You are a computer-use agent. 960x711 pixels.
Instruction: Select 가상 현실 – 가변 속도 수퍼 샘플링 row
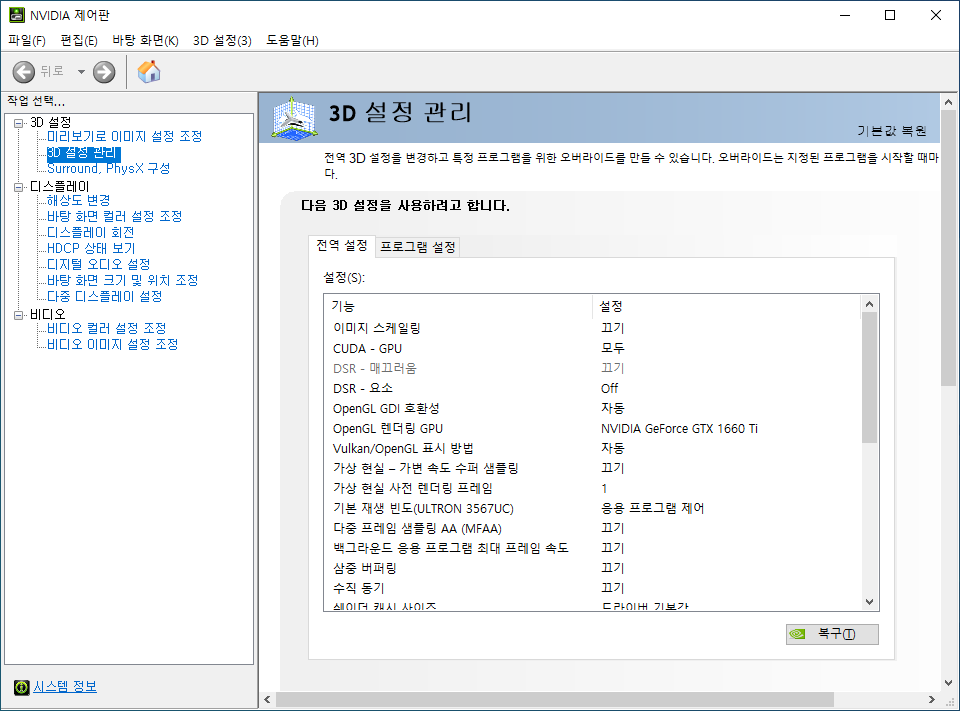[x=592, y=468]
